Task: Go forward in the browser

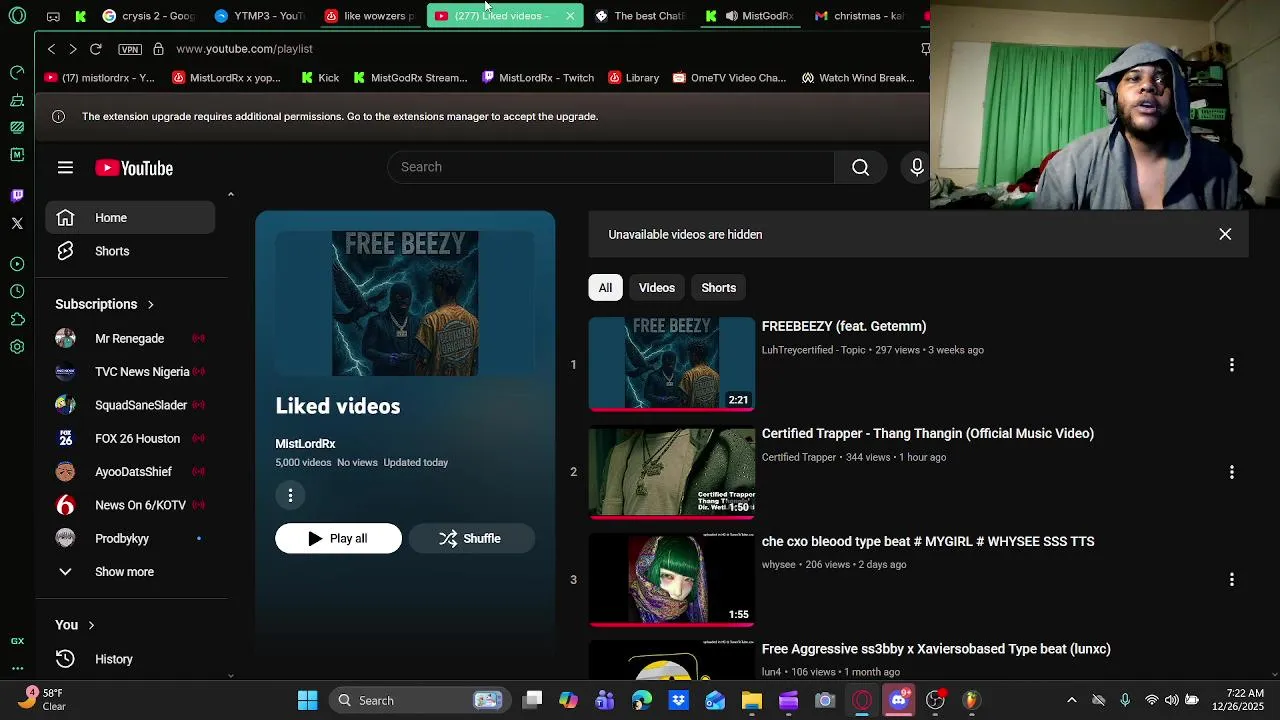Action: tap(72, 49)
